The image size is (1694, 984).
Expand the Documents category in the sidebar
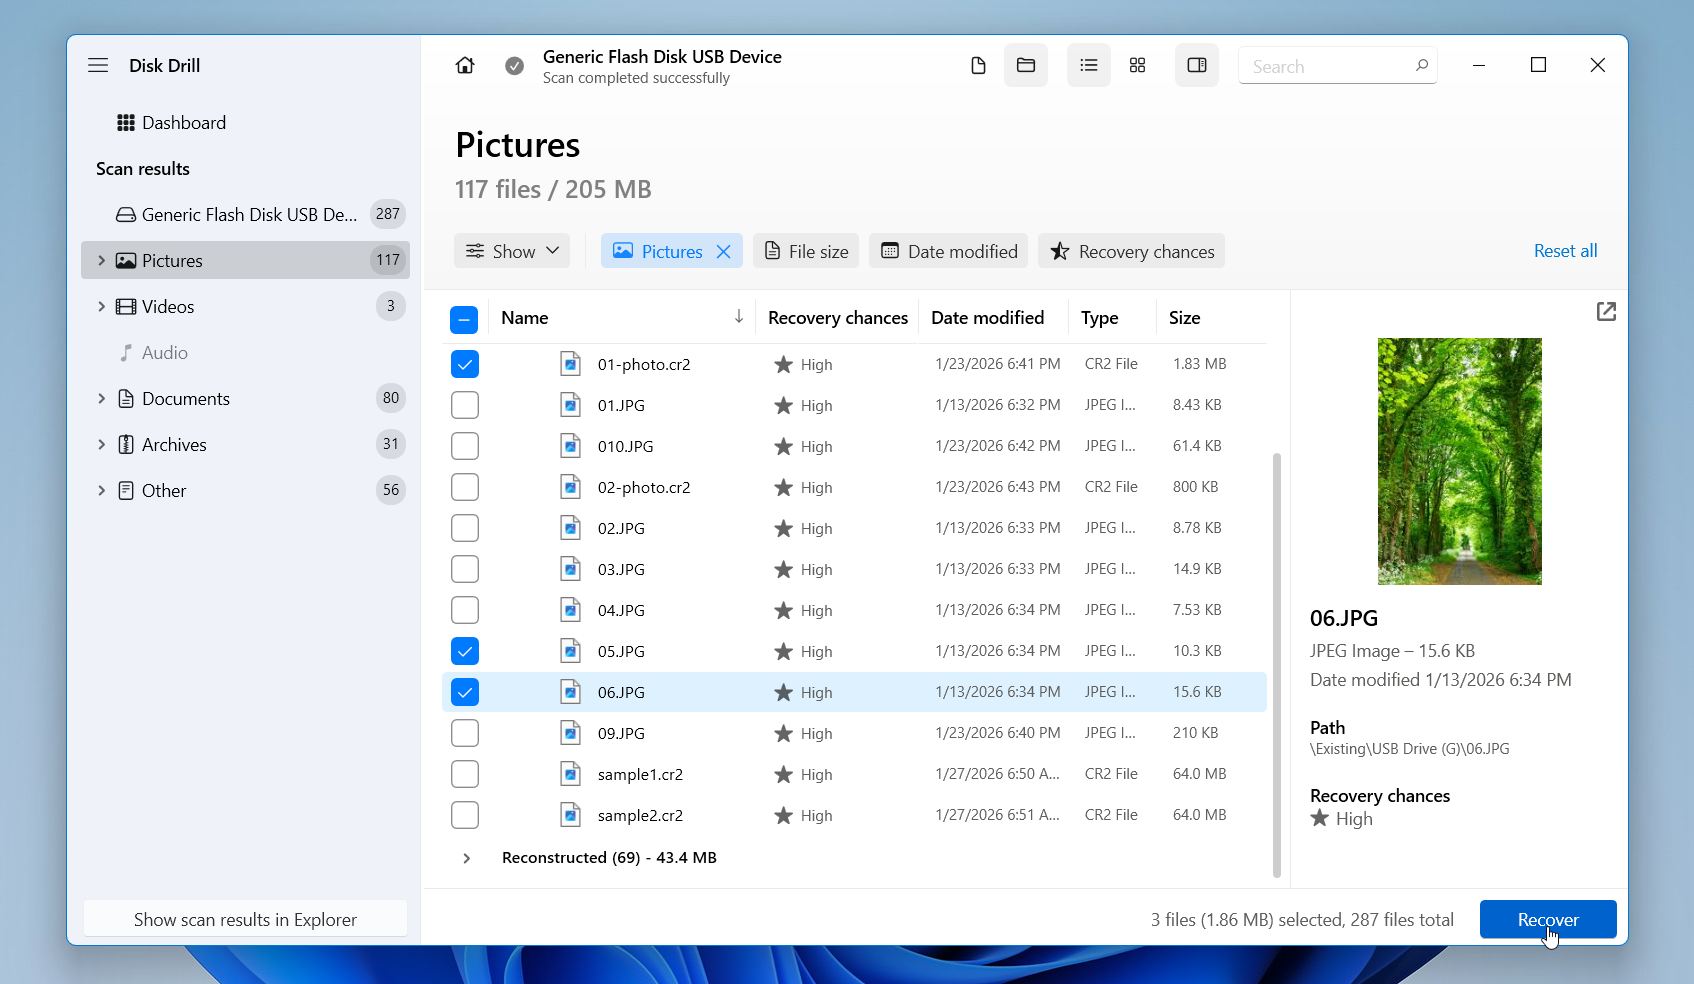click(101, 398)
